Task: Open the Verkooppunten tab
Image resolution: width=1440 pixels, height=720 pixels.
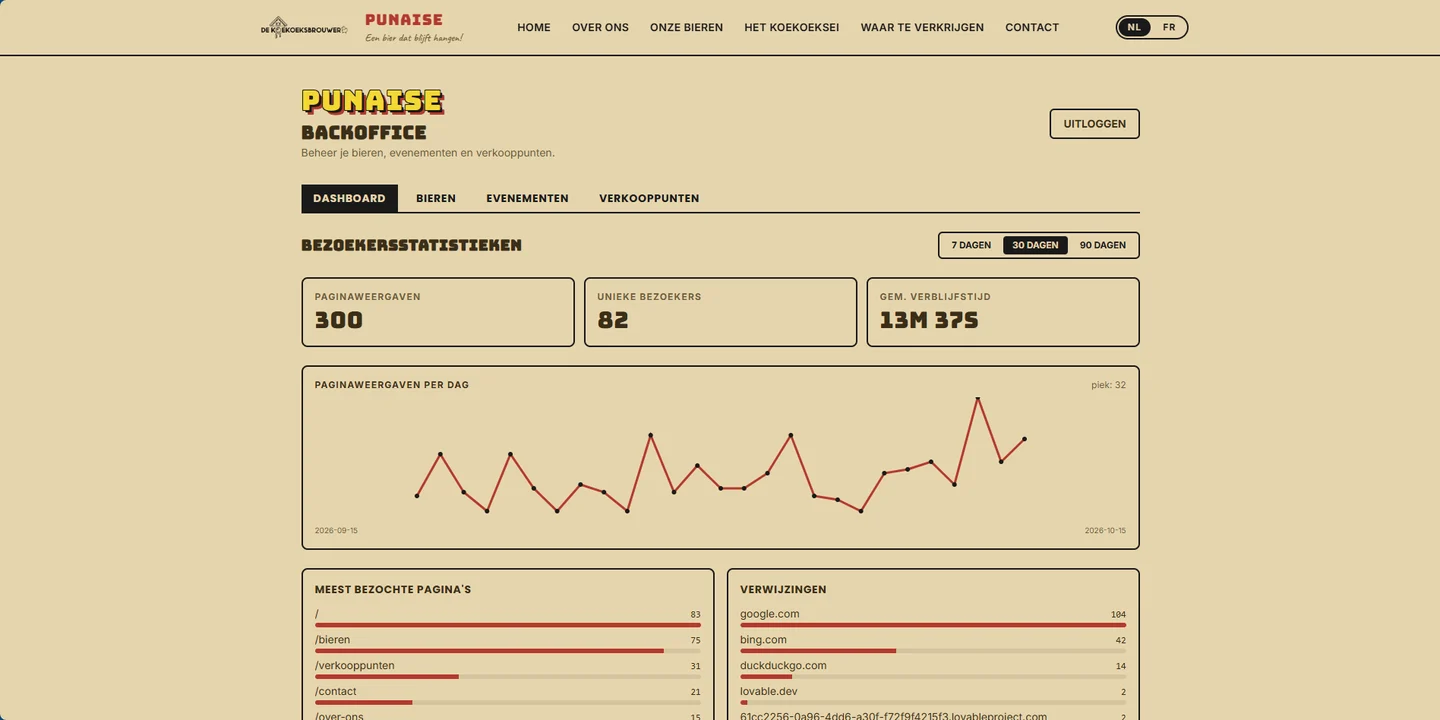Action: pyautogui.click(x=649, y=198)
